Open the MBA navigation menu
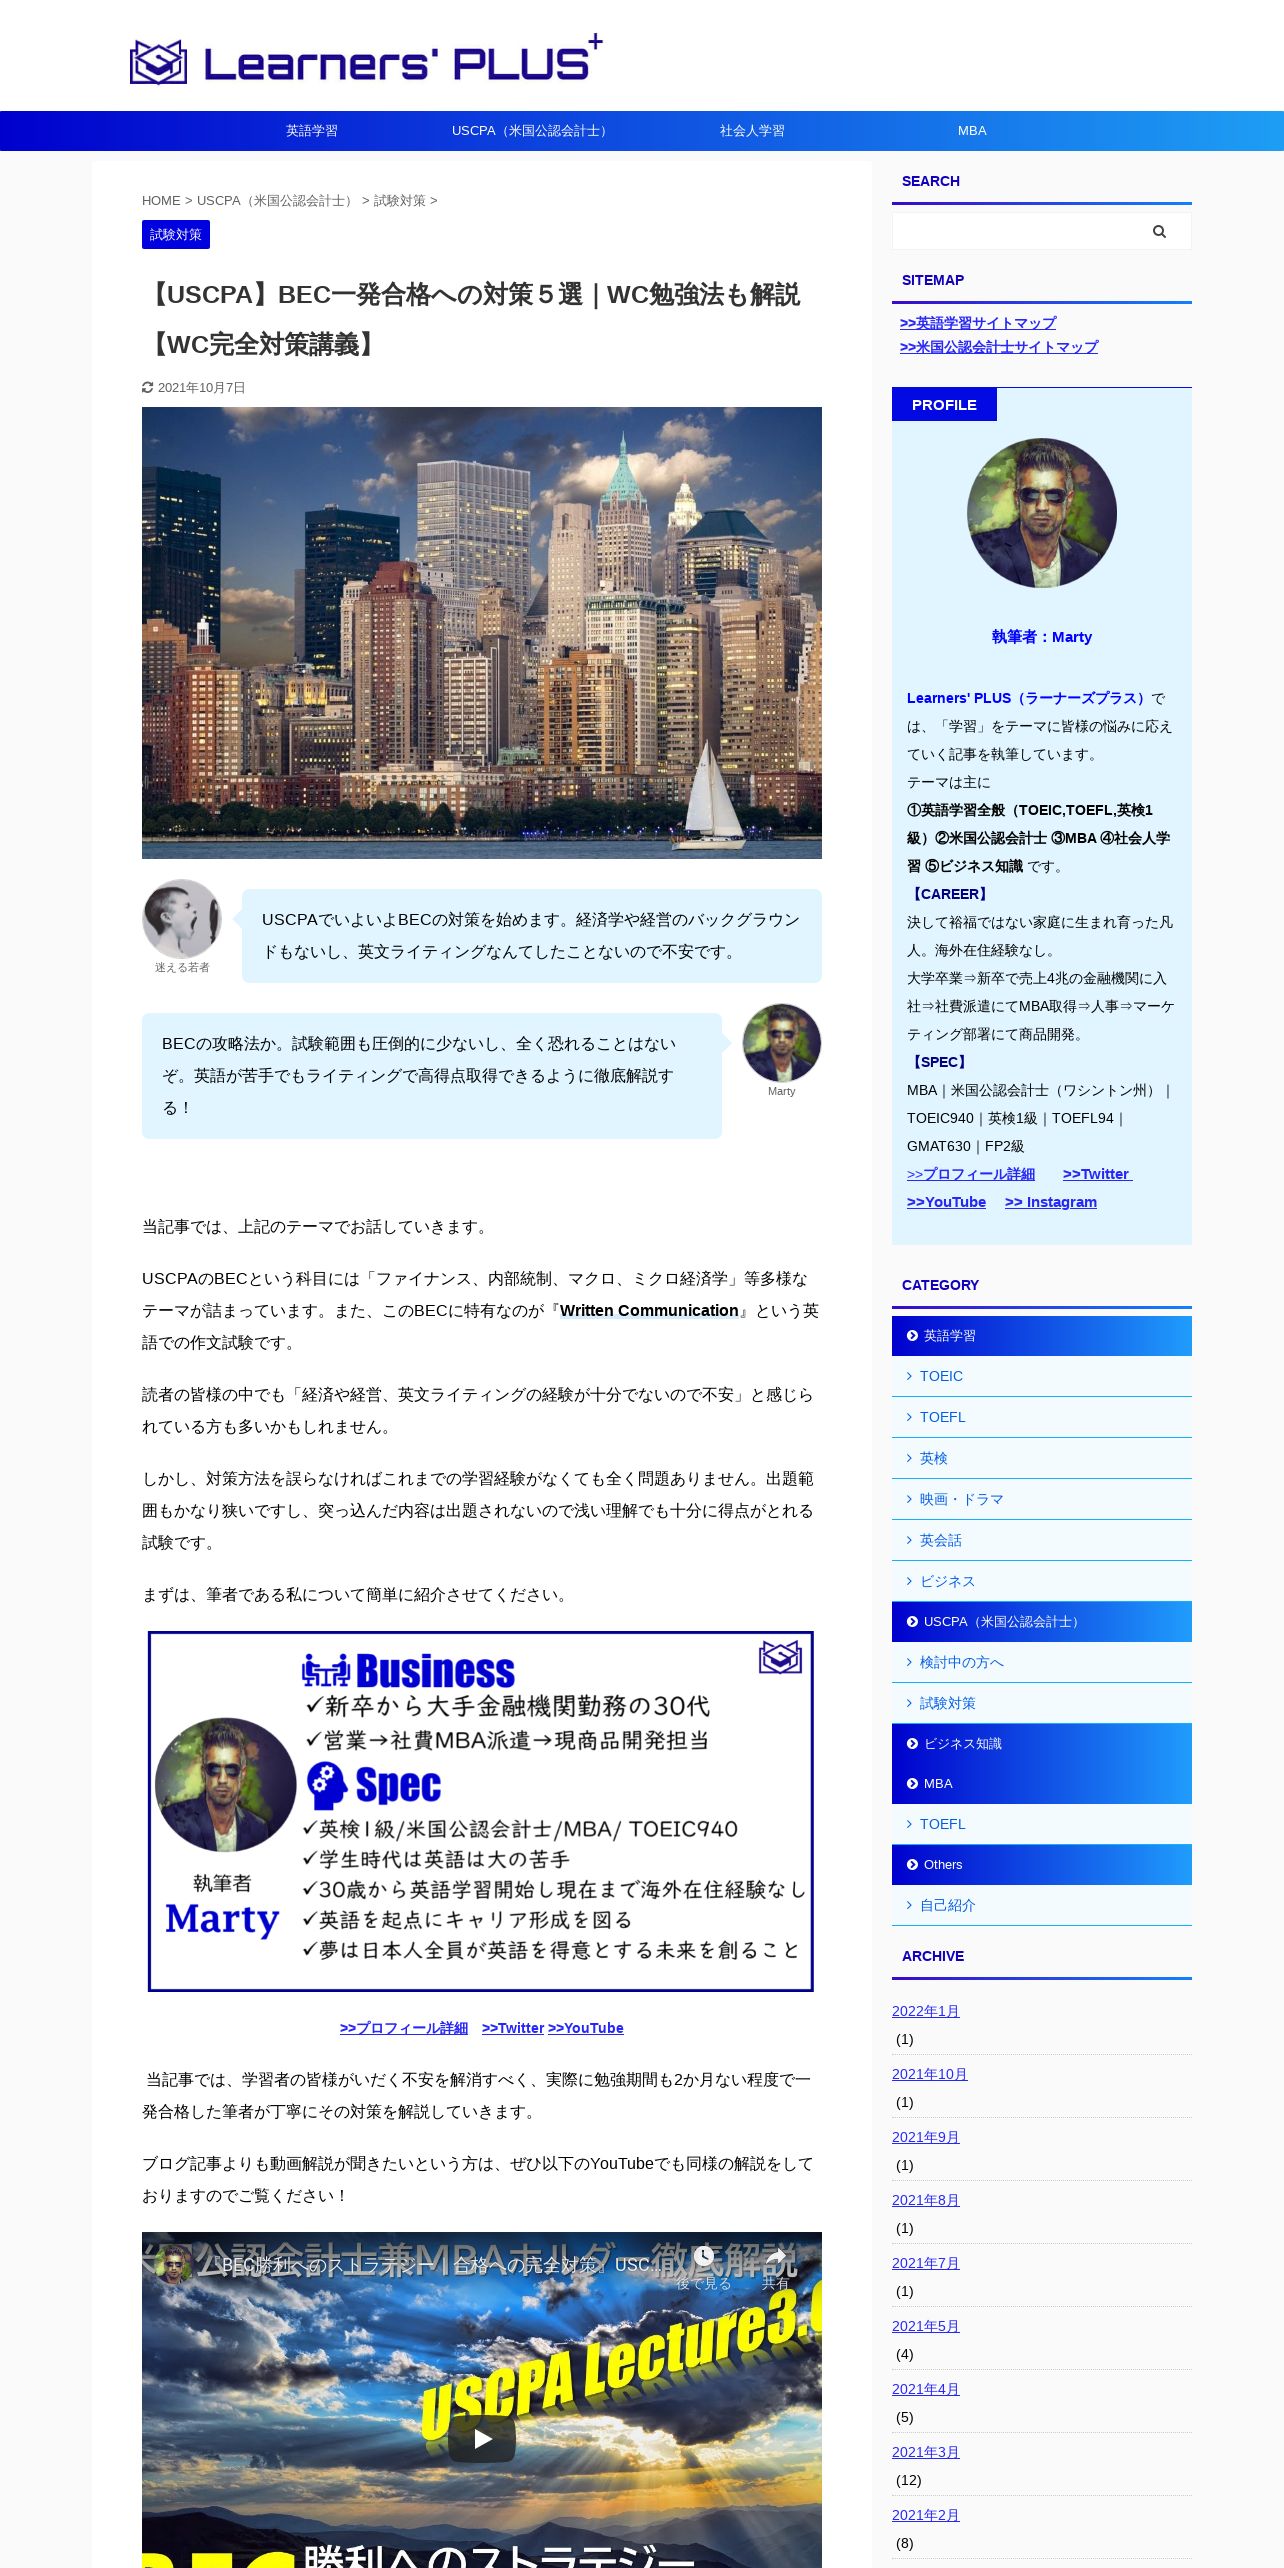Viewport: 1284px width, 2568px height. coord(972,131)
